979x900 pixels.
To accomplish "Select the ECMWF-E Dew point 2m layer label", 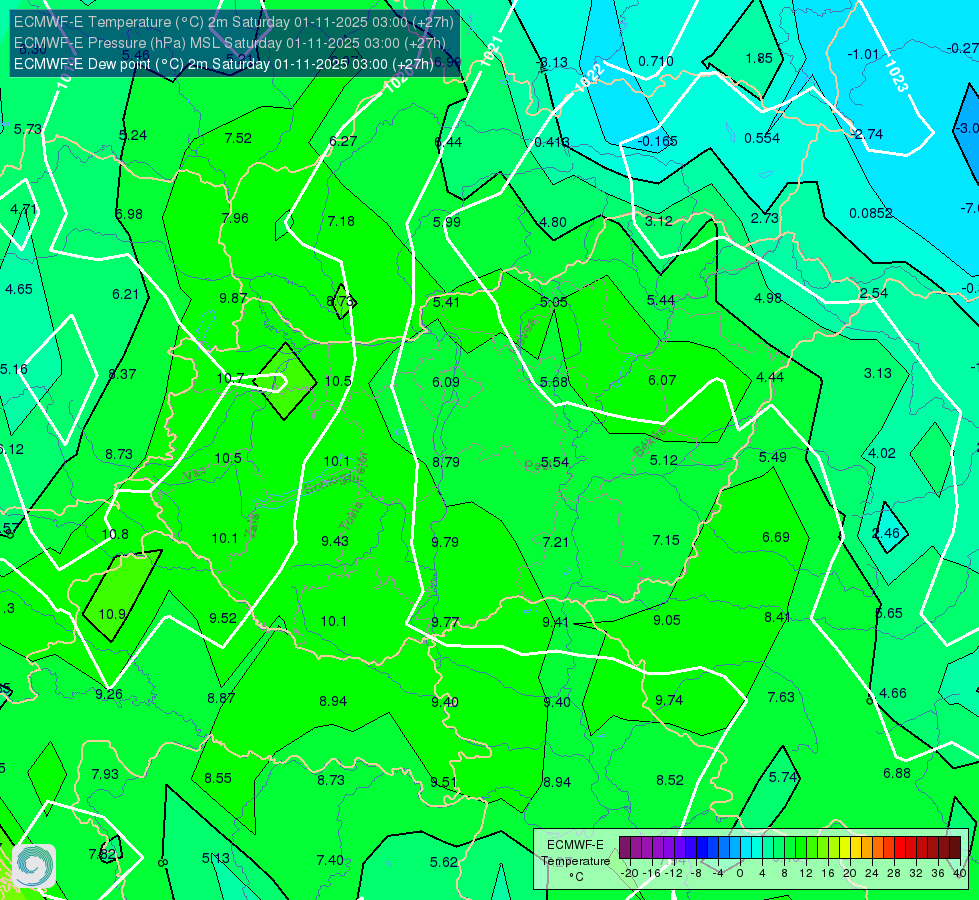I will 224,64.
